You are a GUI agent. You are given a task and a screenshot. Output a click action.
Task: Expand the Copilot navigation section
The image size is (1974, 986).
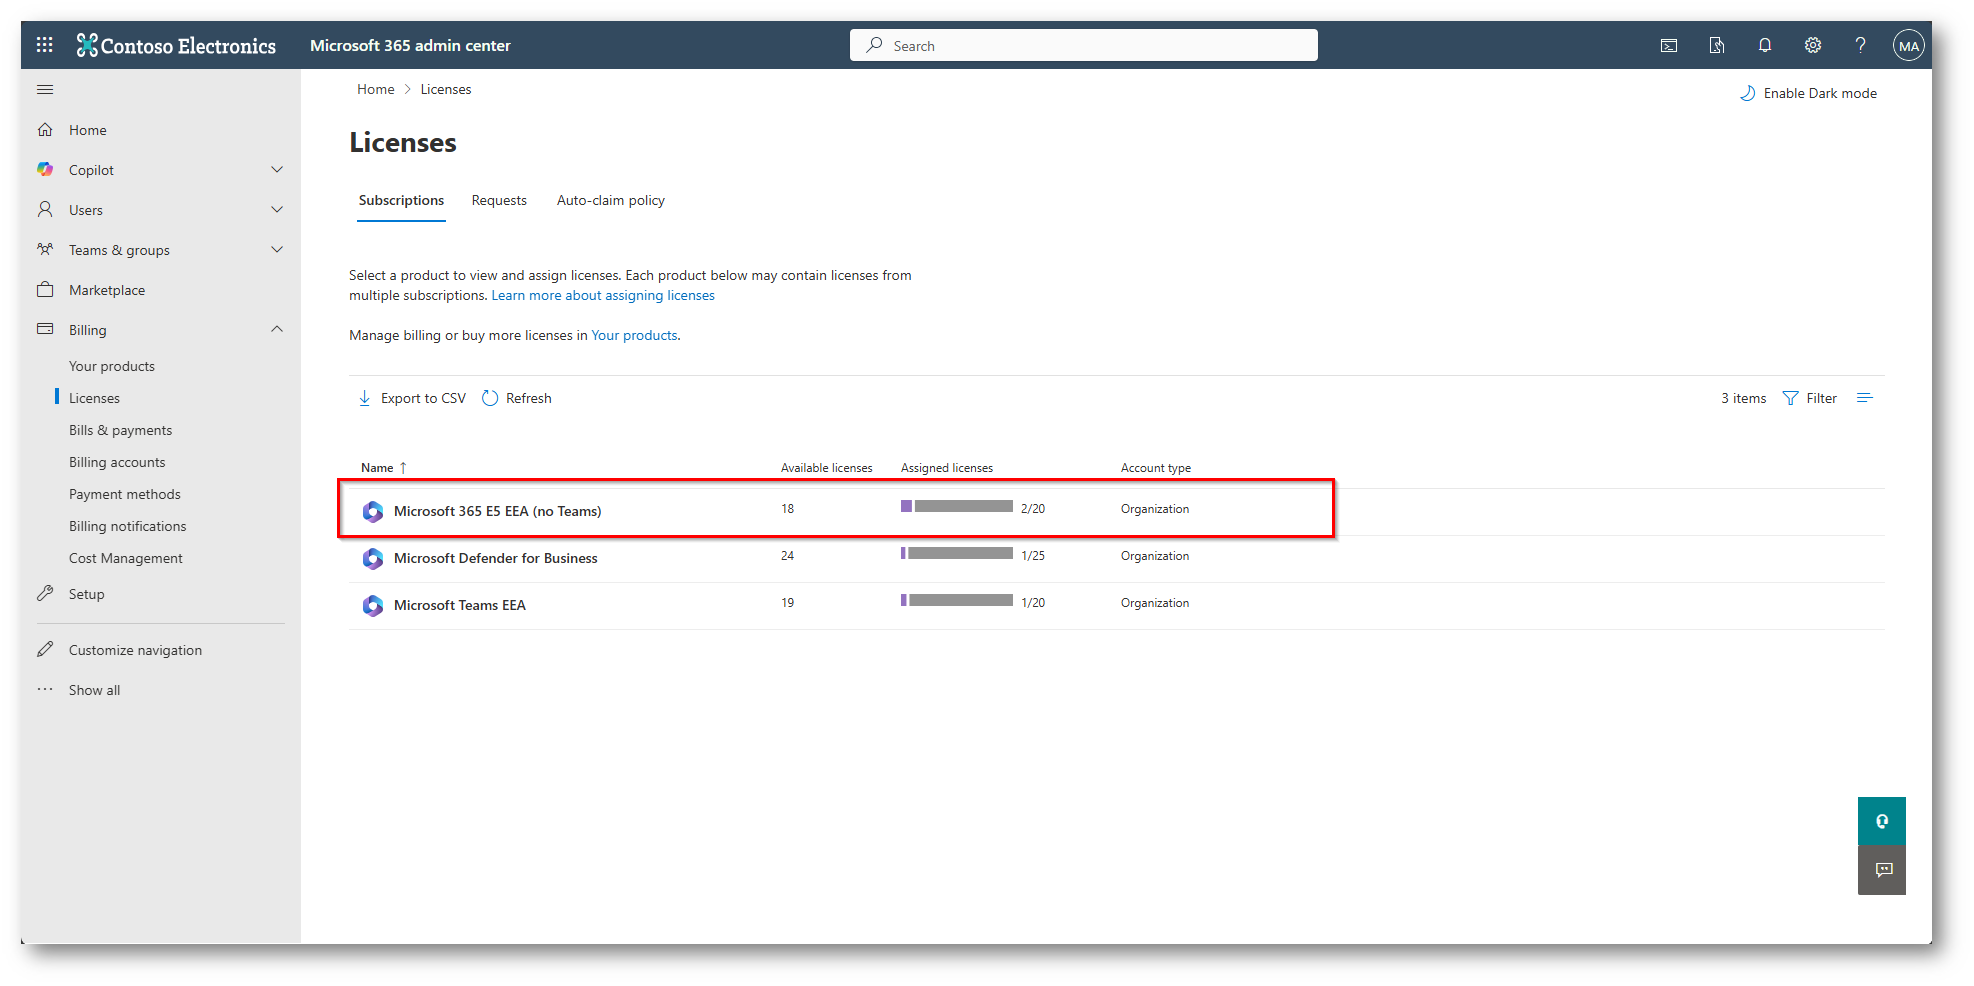point(277,170)
